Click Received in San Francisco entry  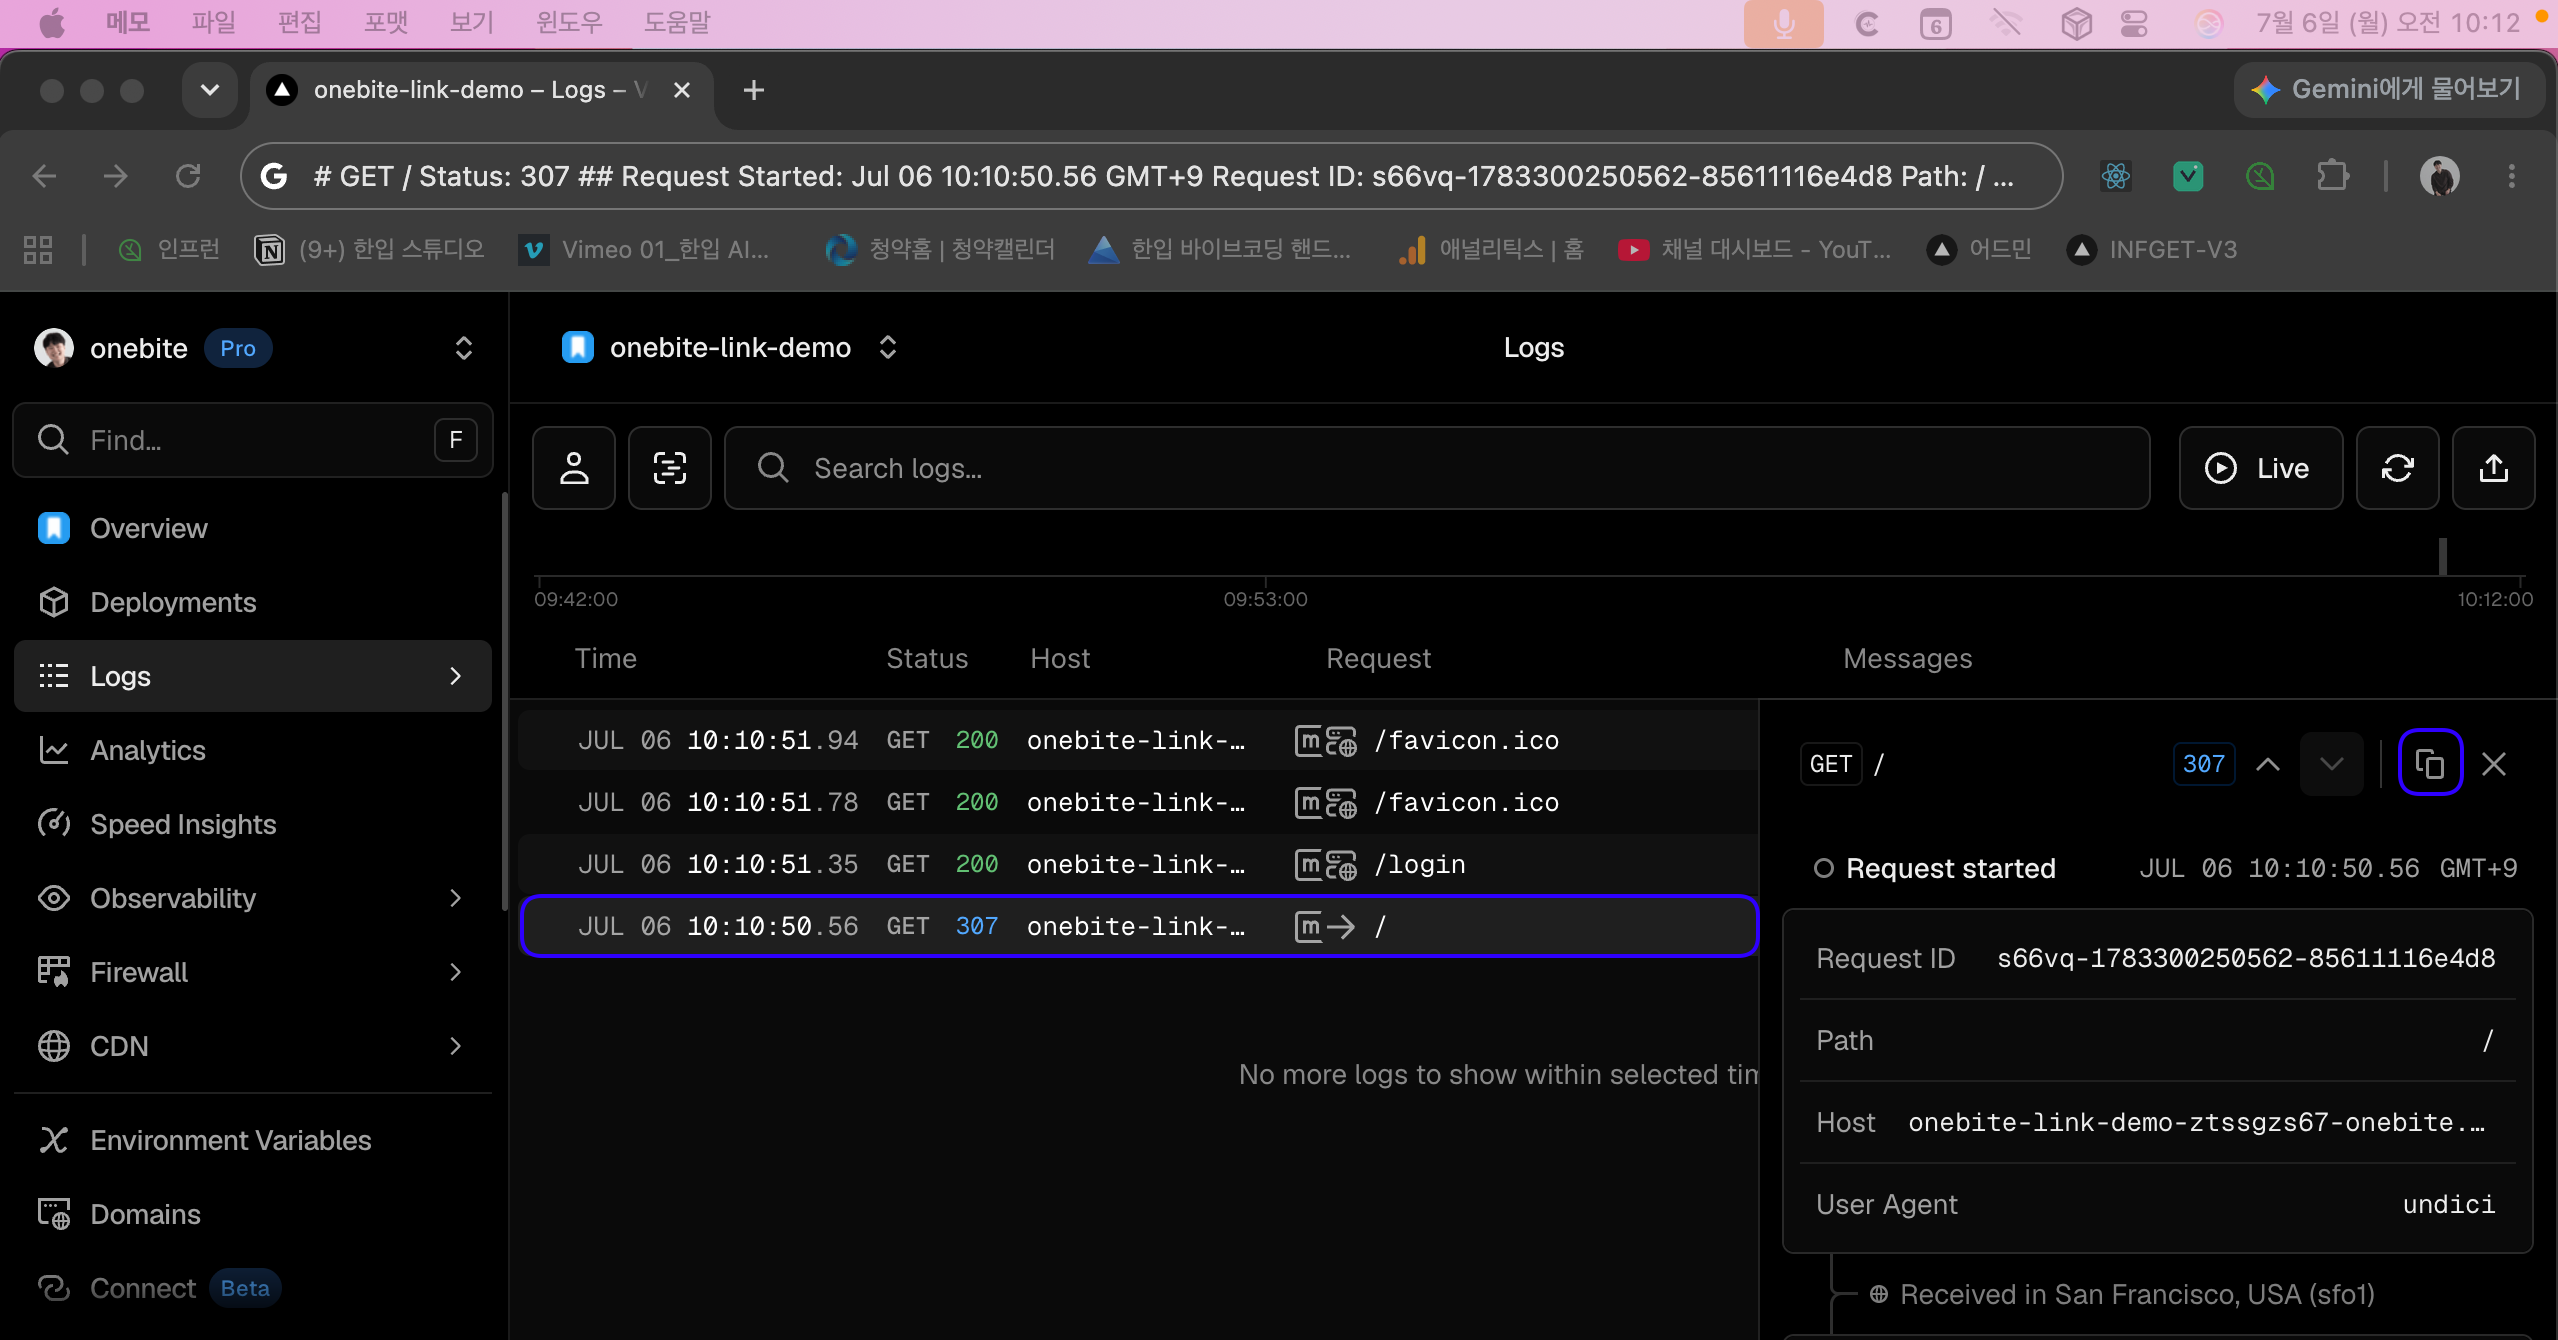pyautogui.click(x=2122, y=1294)
